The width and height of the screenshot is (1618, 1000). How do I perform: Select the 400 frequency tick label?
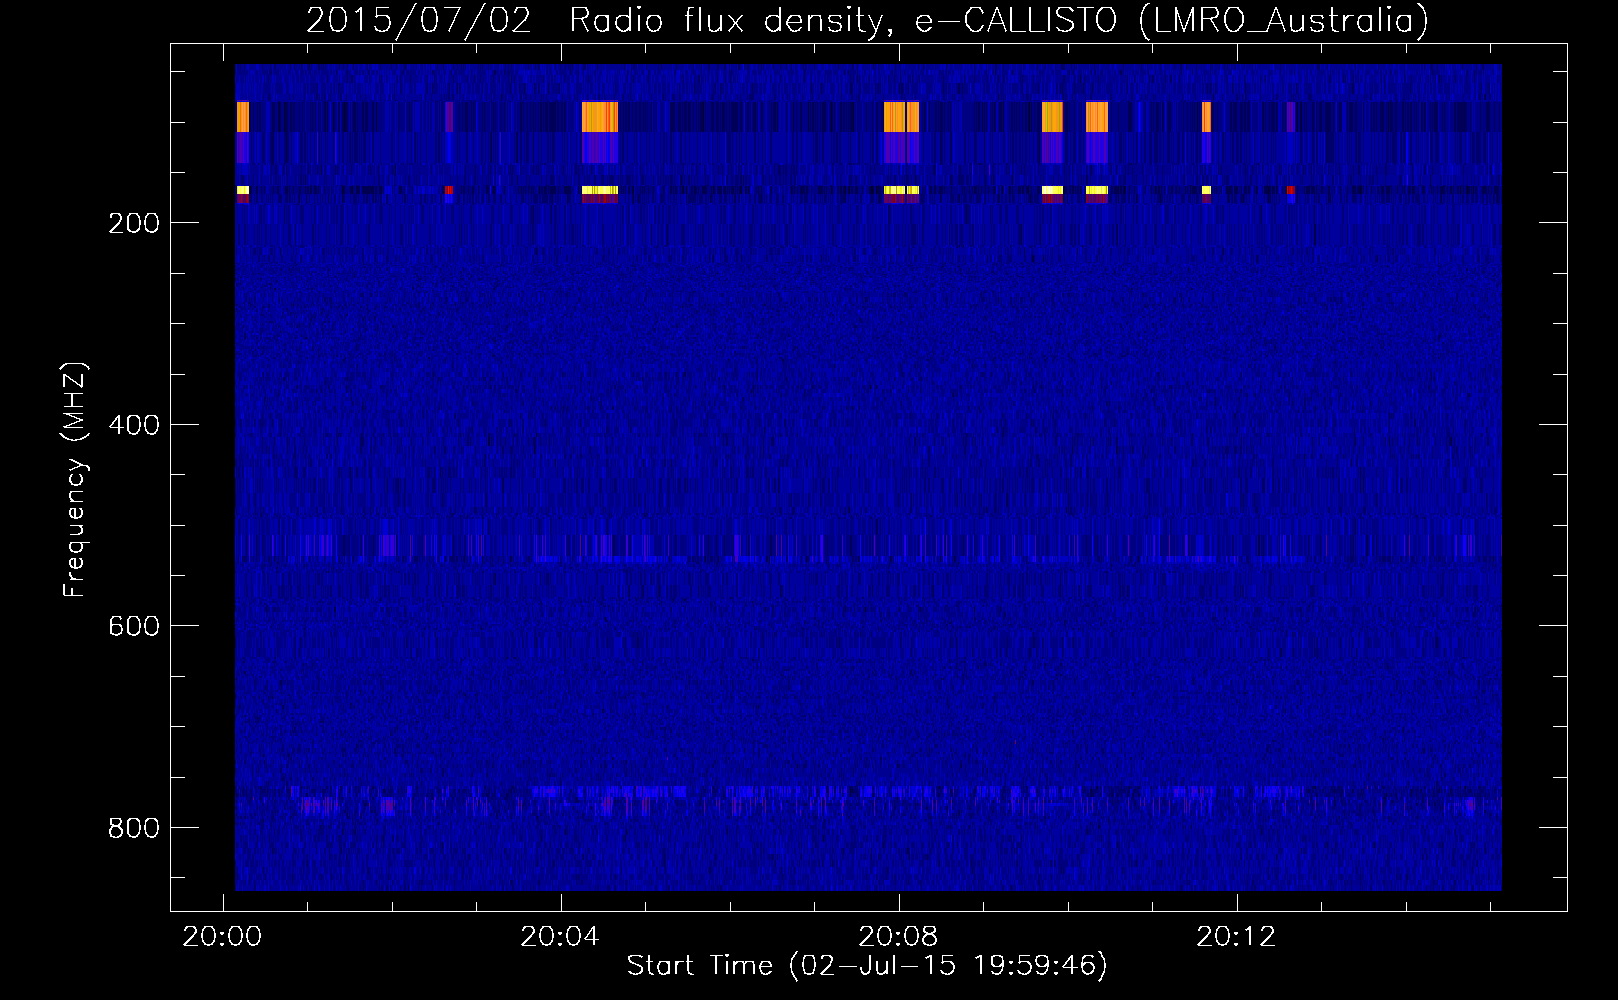(134, 425)
